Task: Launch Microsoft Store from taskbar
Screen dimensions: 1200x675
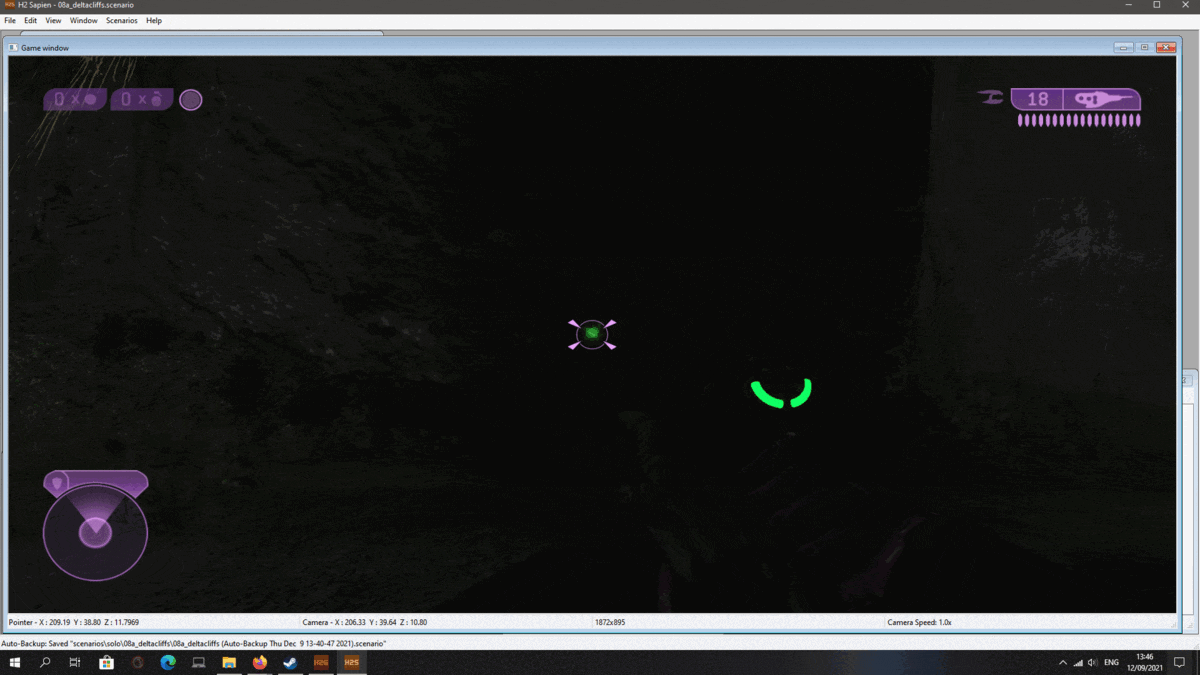Action: click(106, 662)
